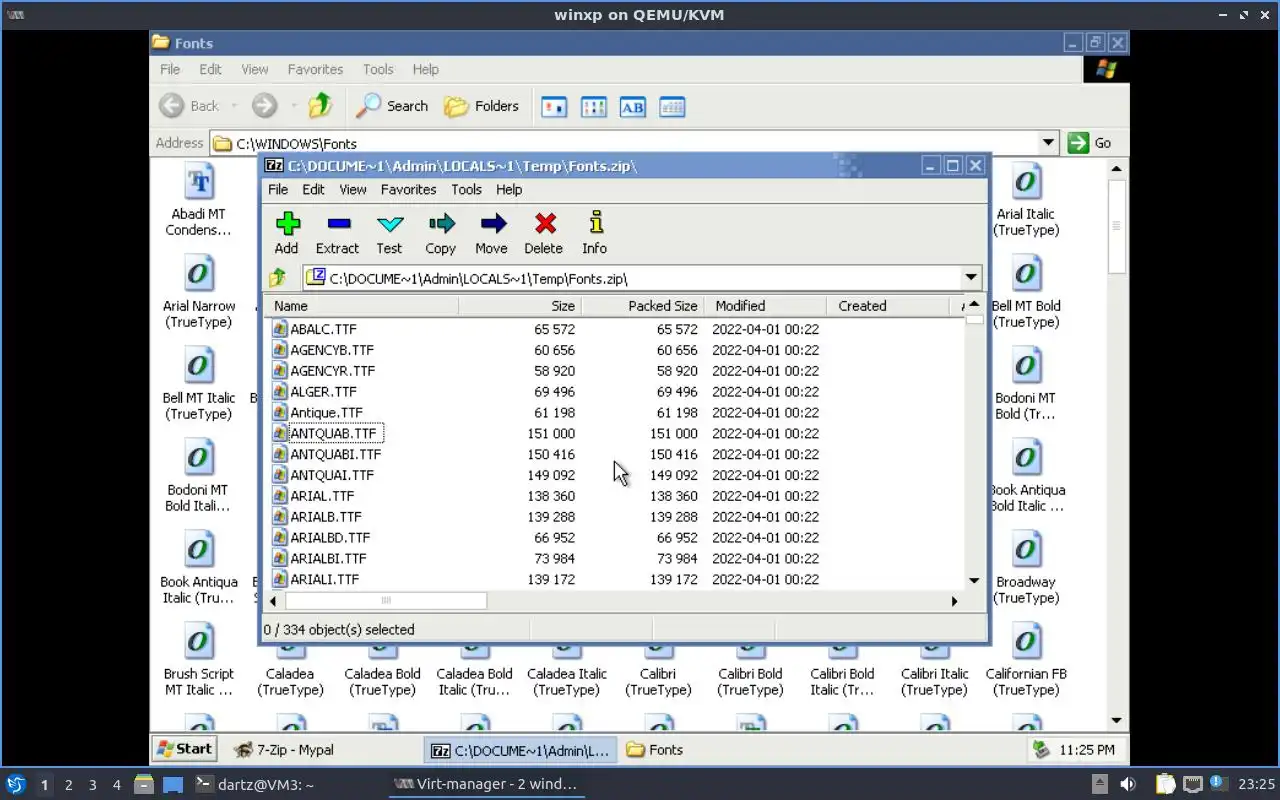Switch to host workspace 2
Viewport: 1280px width, 800px height.
point(68,784)
